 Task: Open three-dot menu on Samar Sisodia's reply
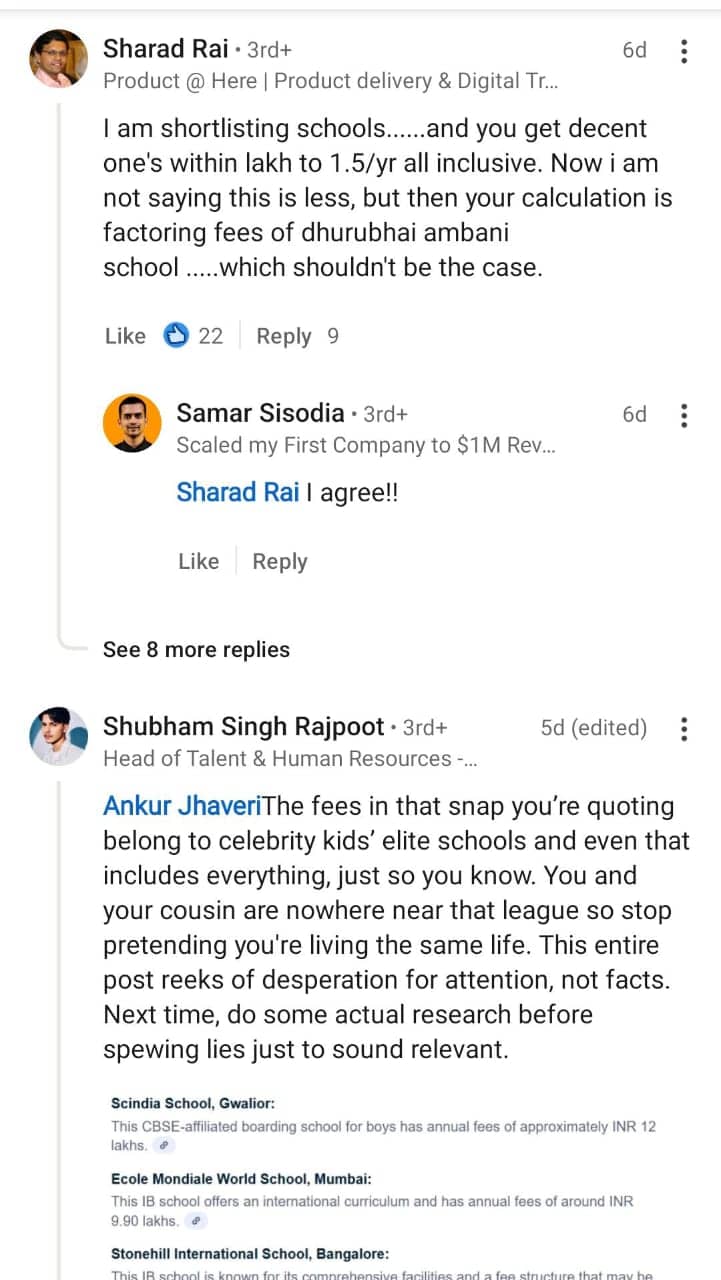coord(684,415)
